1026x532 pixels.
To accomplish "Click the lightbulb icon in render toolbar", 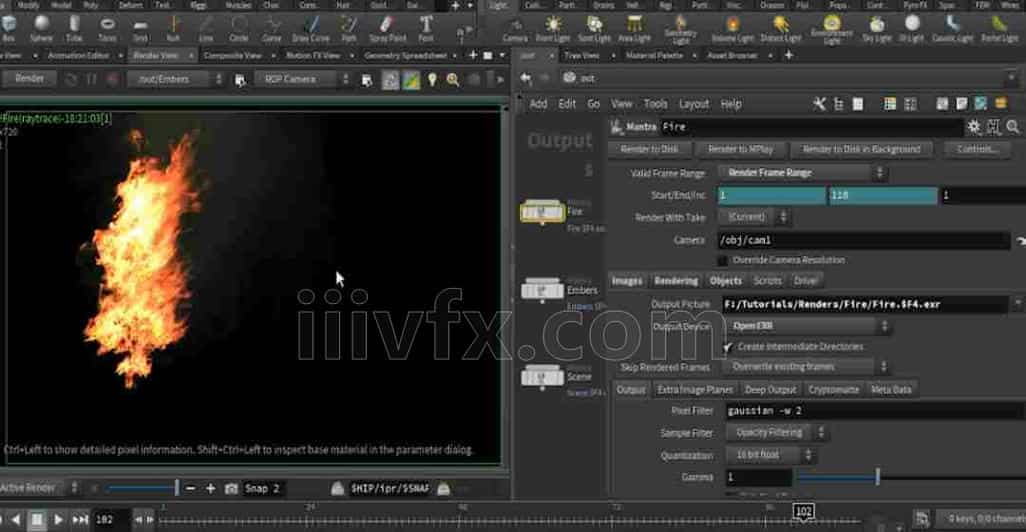I will pos(432,80).
